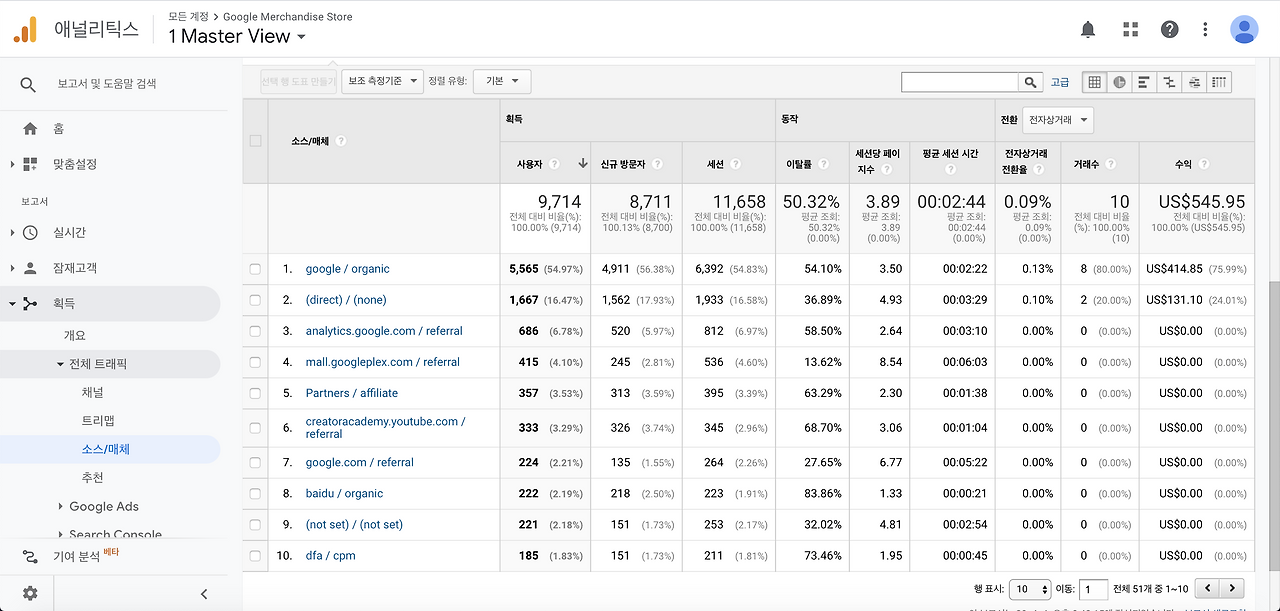1280x611 pixels.
Task: Collapse the sidebar with the chevron
Action: point(204,593)
